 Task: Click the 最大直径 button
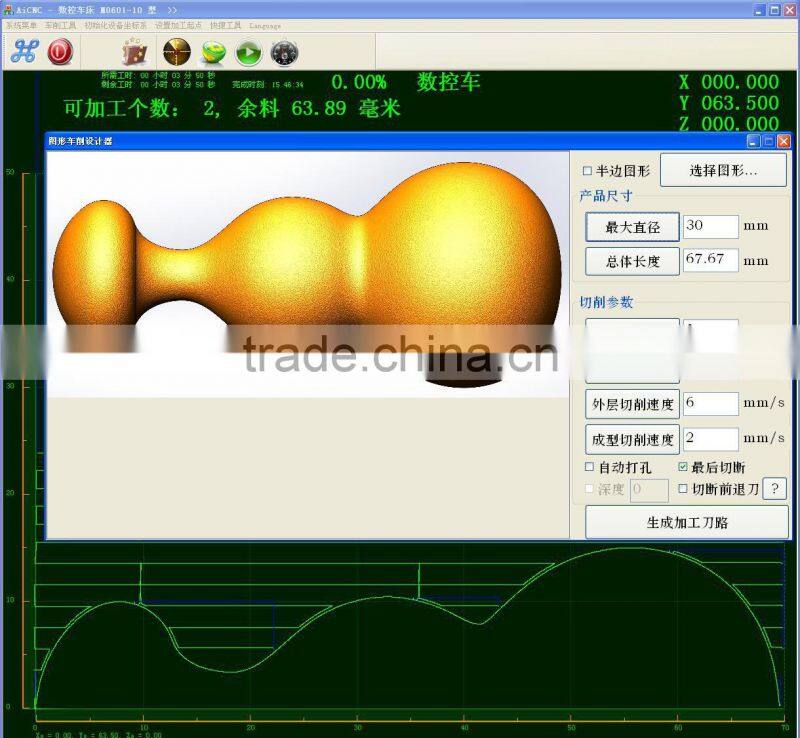[x=632, y=227]
